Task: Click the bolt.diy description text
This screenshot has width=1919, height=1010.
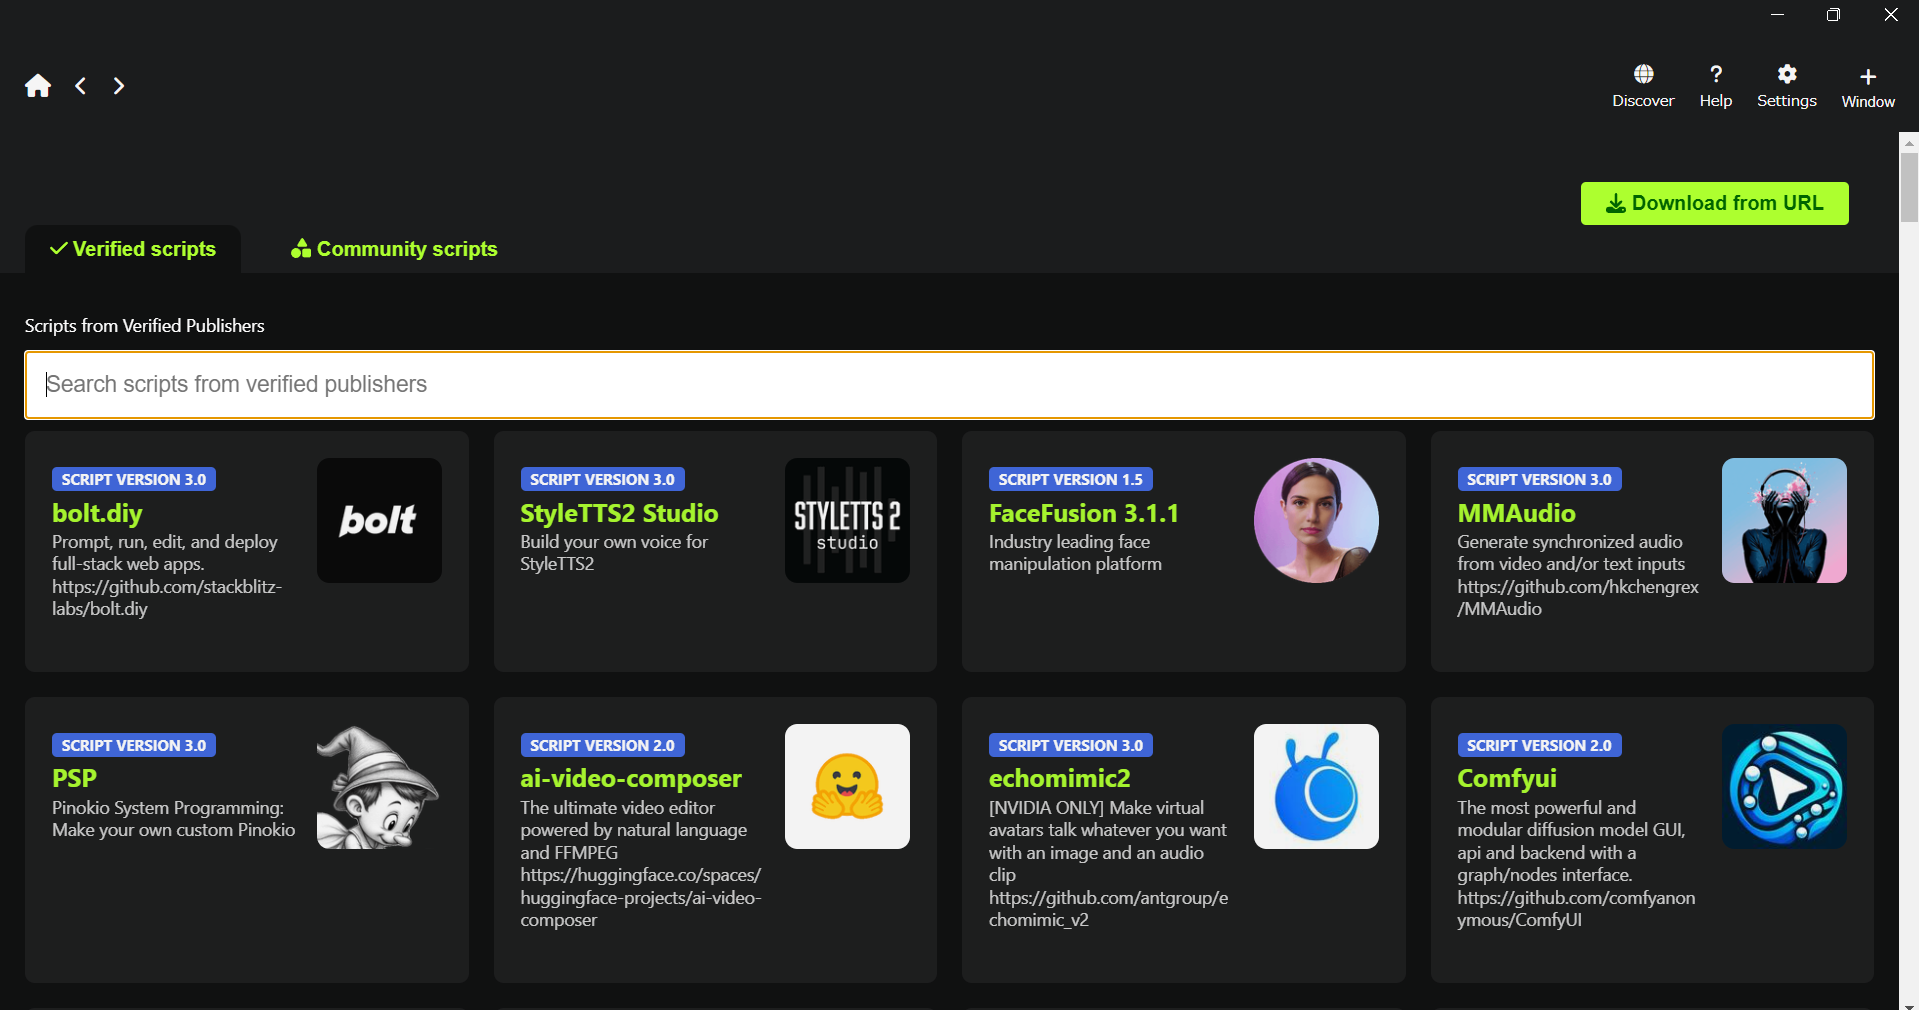Action: point(167,575)
